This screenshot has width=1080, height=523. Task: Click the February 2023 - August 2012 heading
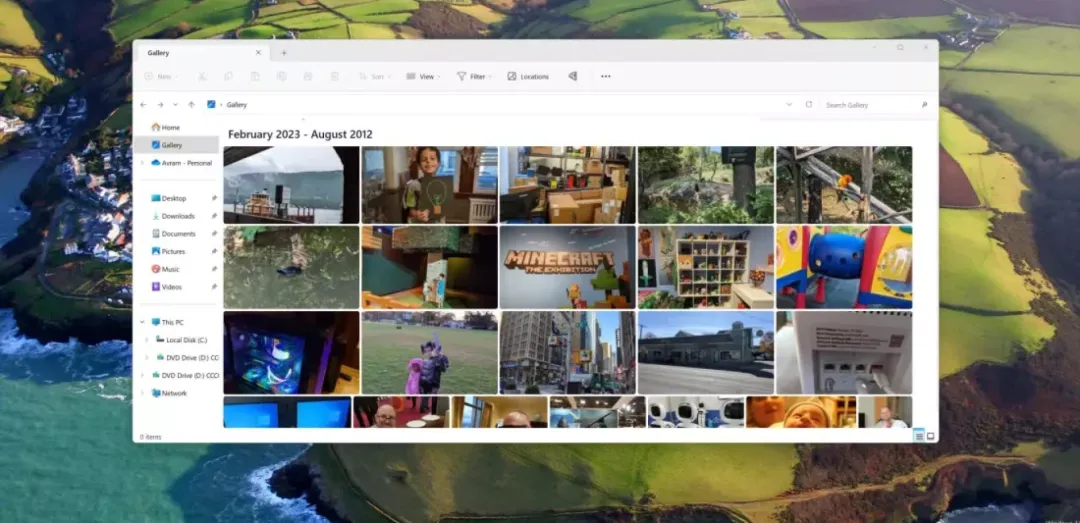pyautogui.click(x=300, y=134)
